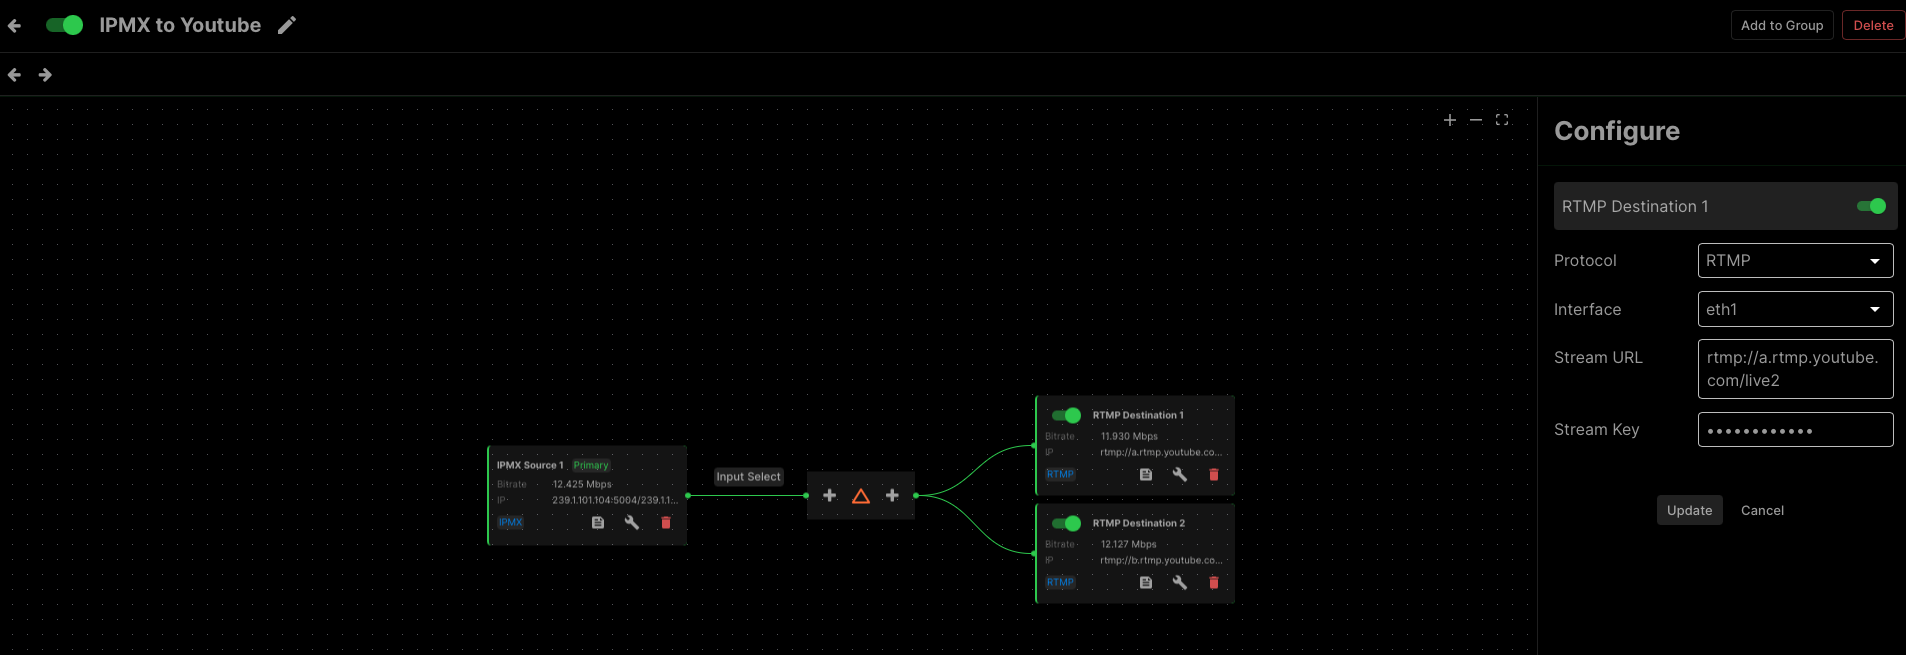Delete IPMX Source 1 with trash icon

[x=666, y=522]
